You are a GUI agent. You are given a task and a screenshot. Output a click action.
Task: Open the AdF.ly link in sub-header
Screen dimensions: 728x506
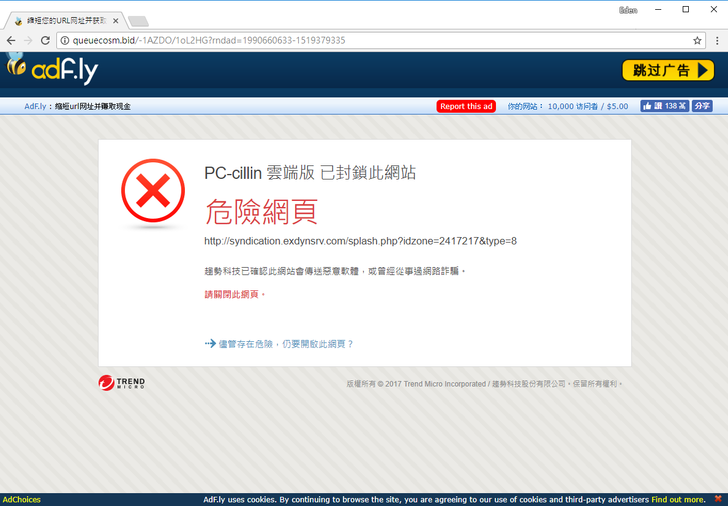coord(35,106)
